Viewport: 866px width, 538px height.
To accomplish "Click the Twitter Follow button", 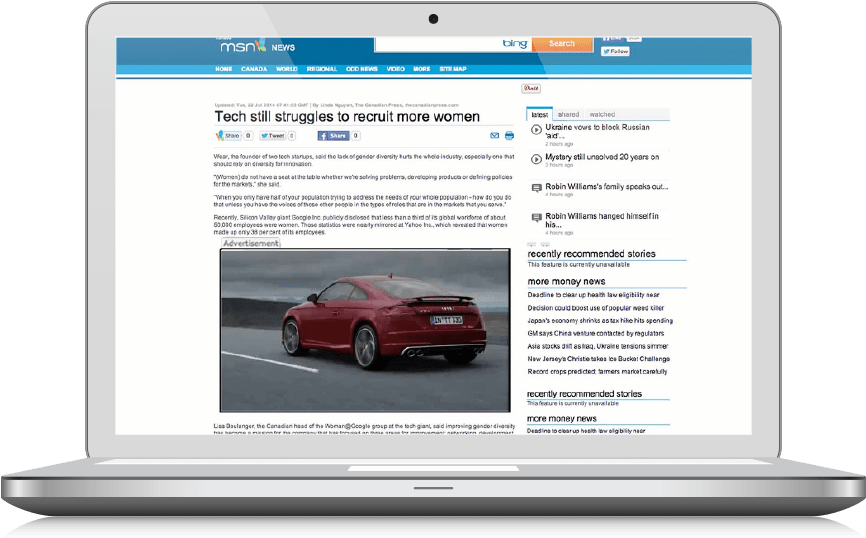I will (615, 51).
